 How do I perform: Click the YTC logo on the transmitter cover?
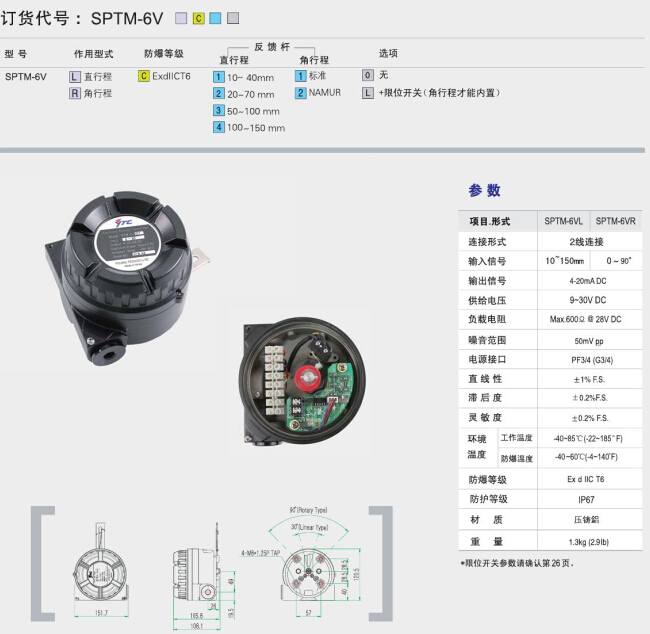pos(124,222)
